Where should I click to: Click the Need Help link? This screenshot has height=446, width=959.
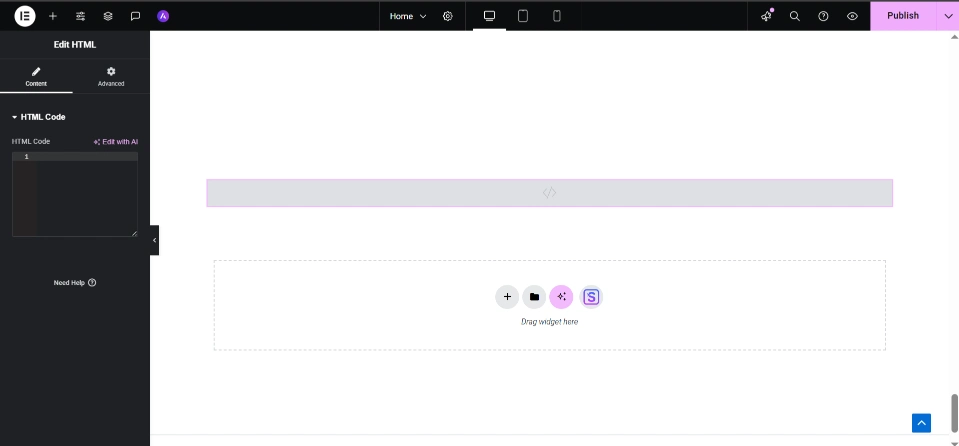click(x=75, y=283)
